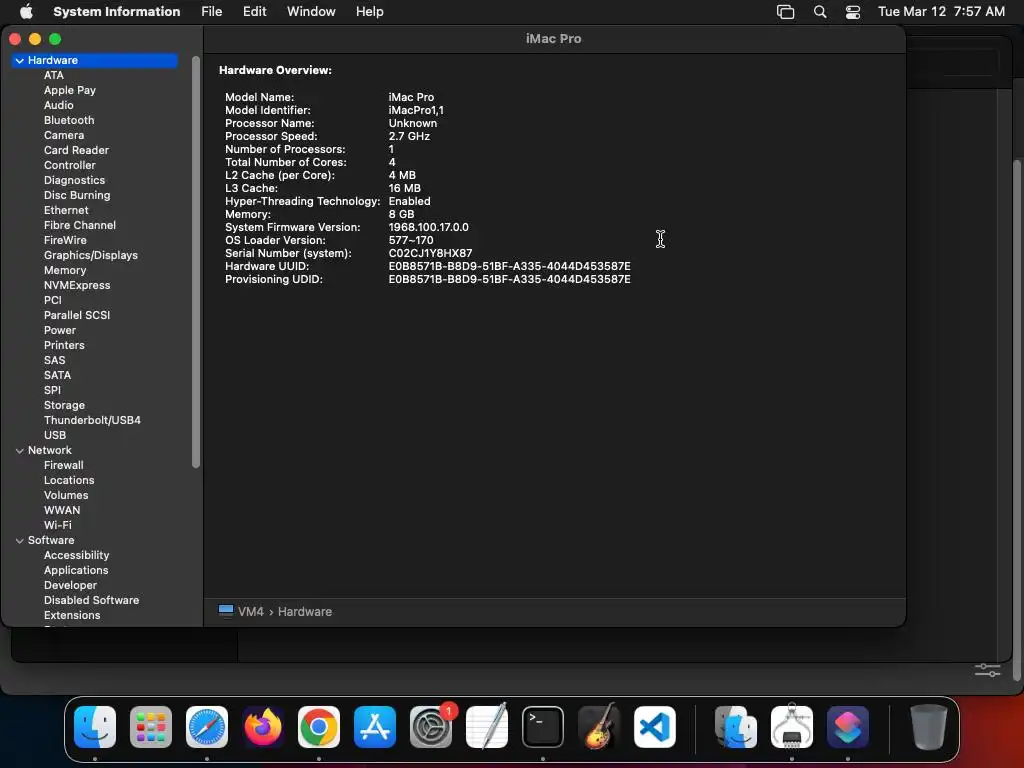This screenshot has height=768, width=1024.
Task: Open GarageBand from the dock
Action: (x=599, y=727)
